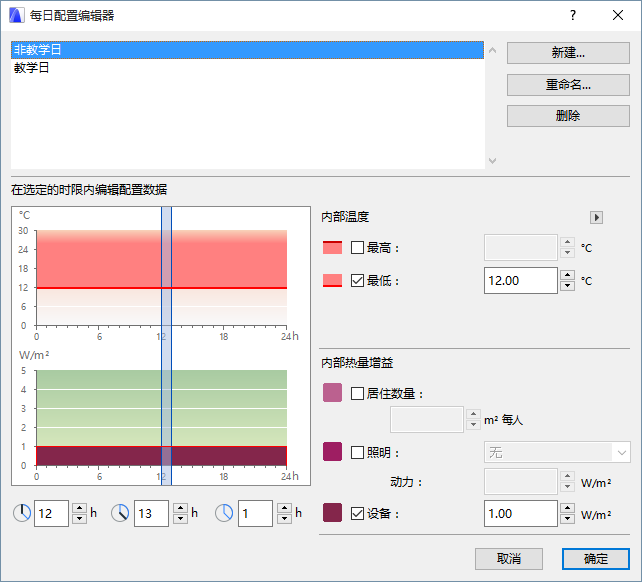Decrease start hour with down arrow
The height and width of the screenshot is (582, 642).
coord(79,519)
